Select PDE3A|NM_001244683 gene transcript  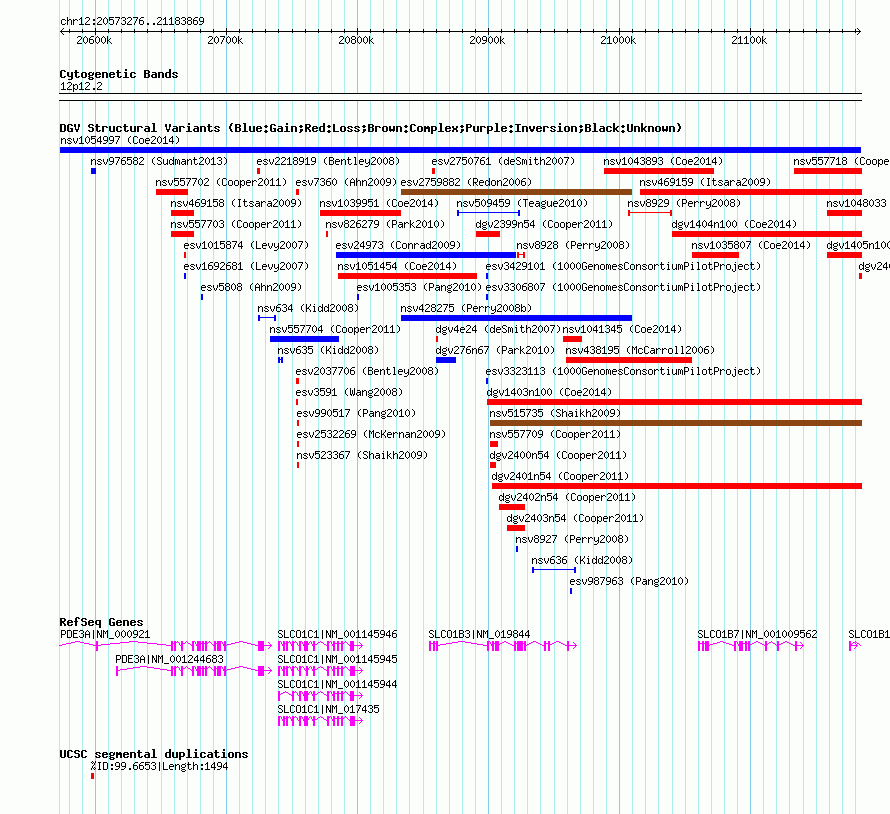coord(194,670)
